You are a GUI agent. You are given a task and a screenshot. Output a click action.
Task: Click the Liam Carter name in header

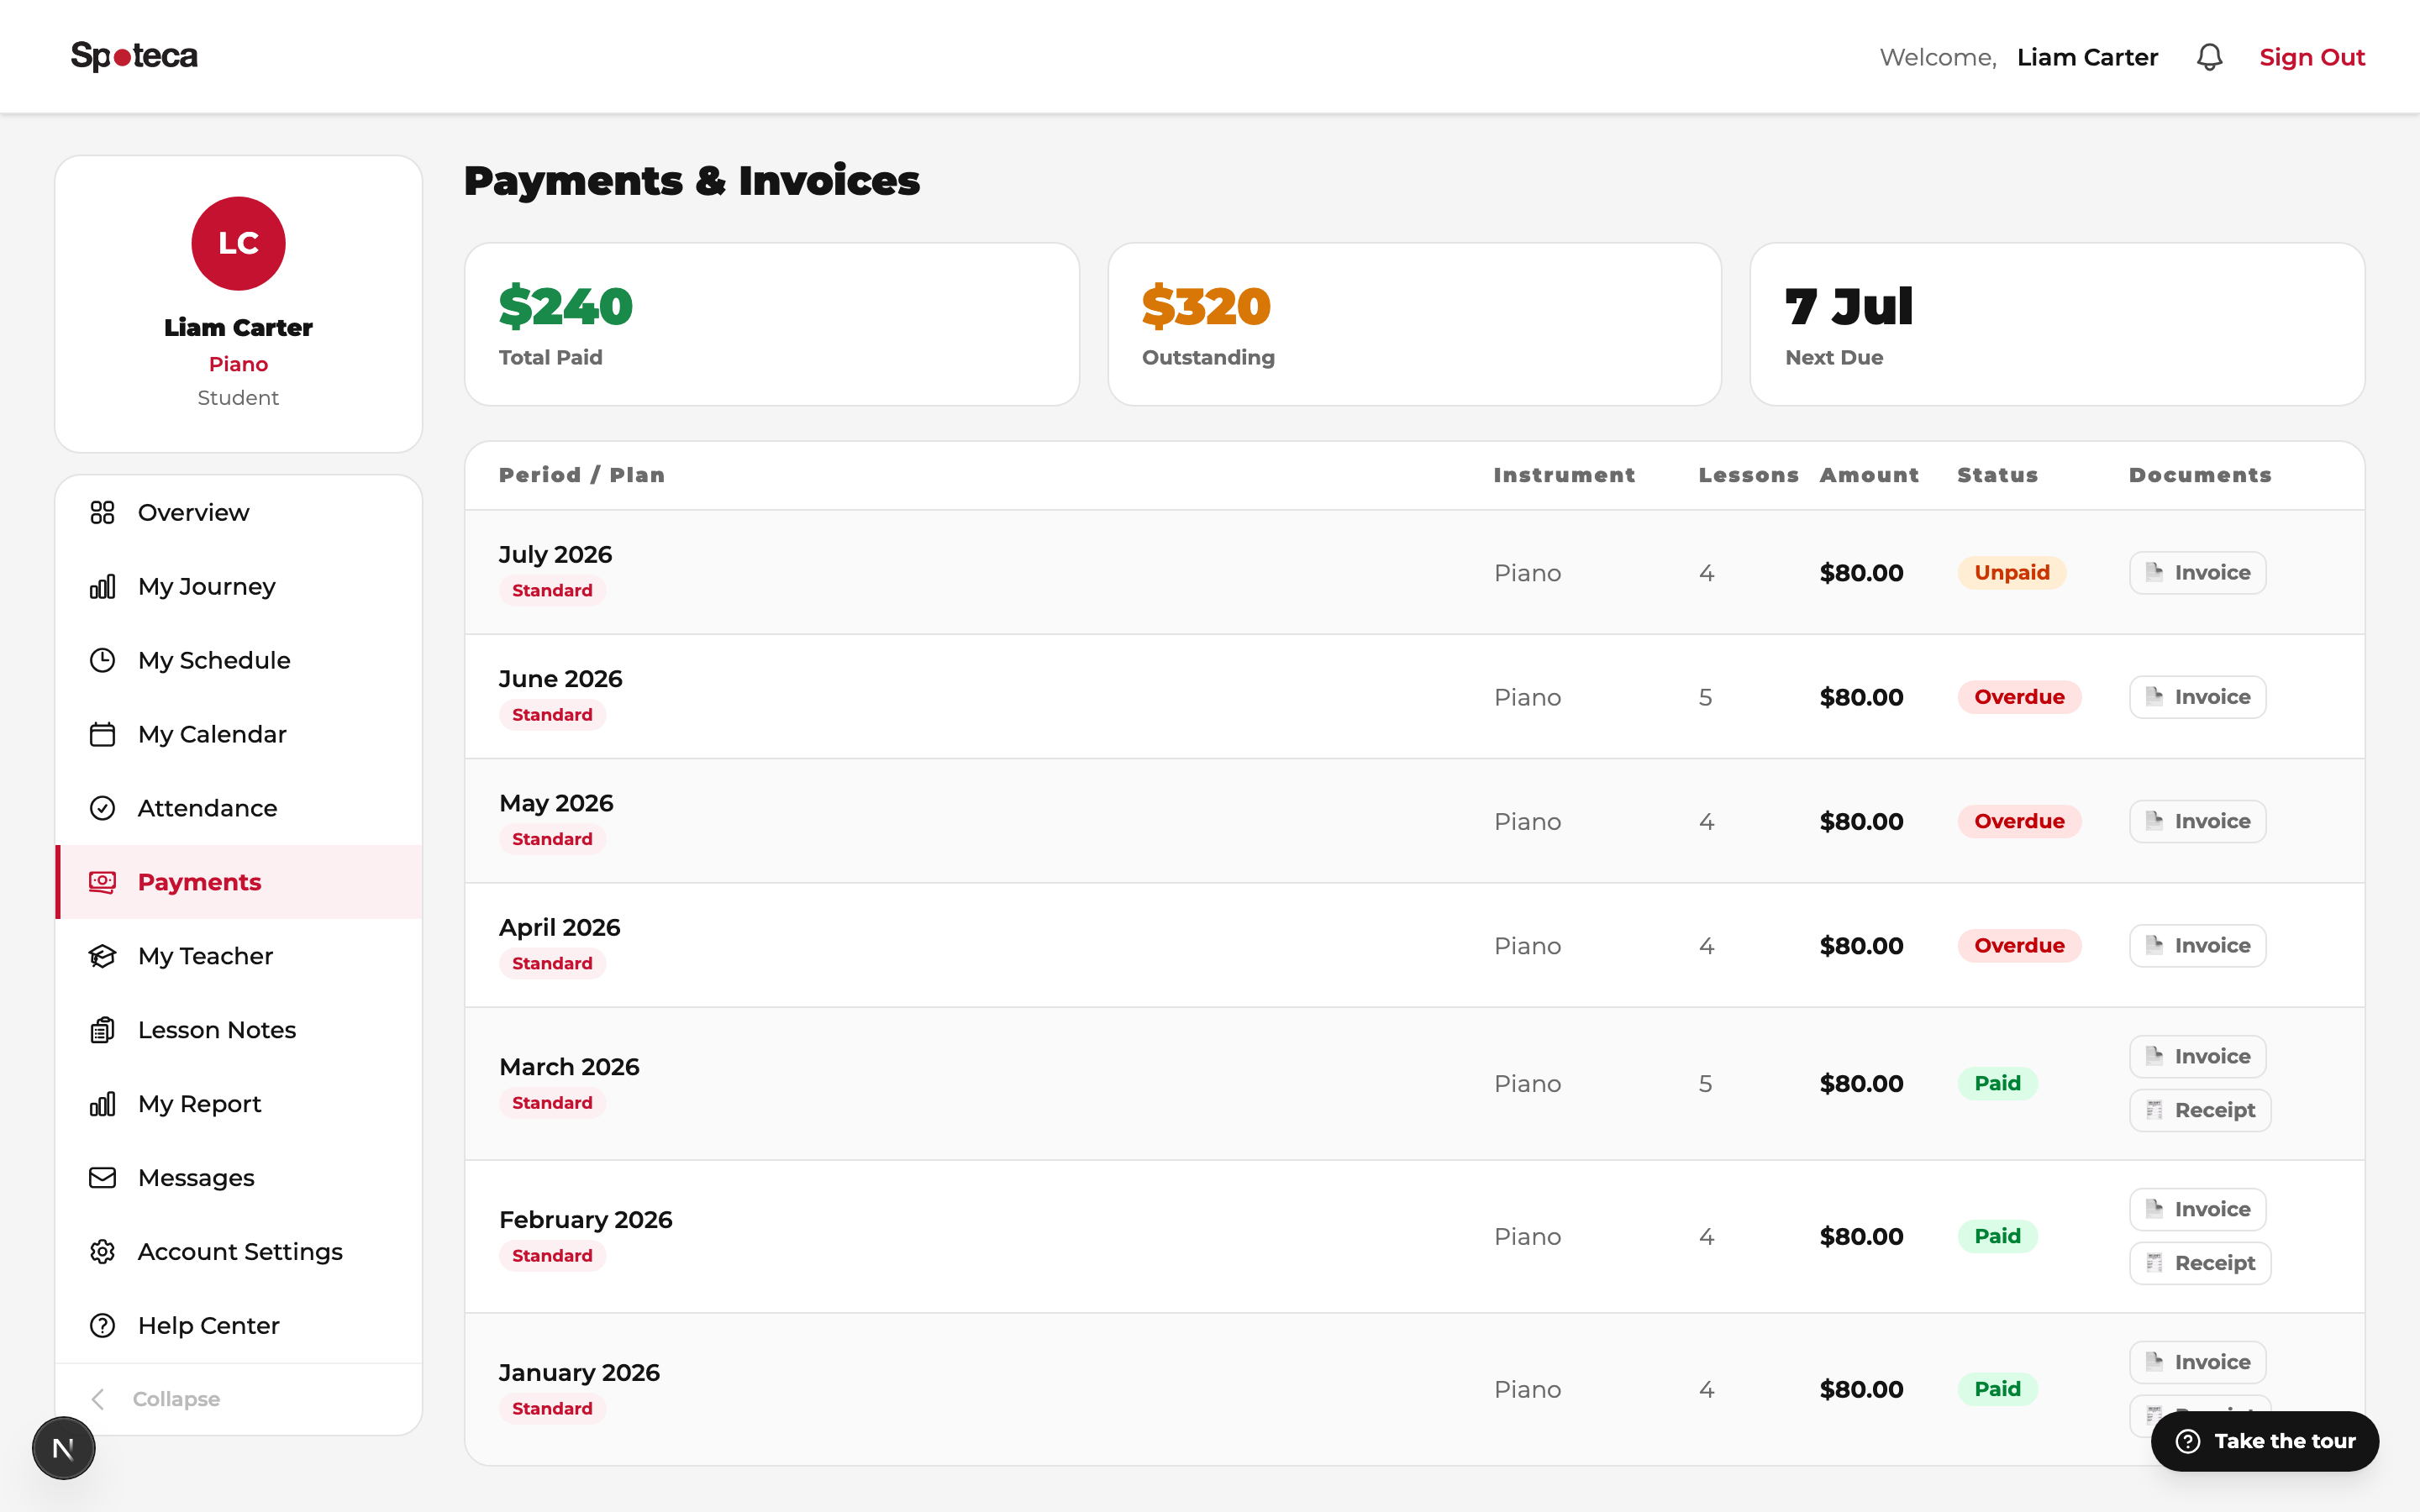click(2087, 57)
